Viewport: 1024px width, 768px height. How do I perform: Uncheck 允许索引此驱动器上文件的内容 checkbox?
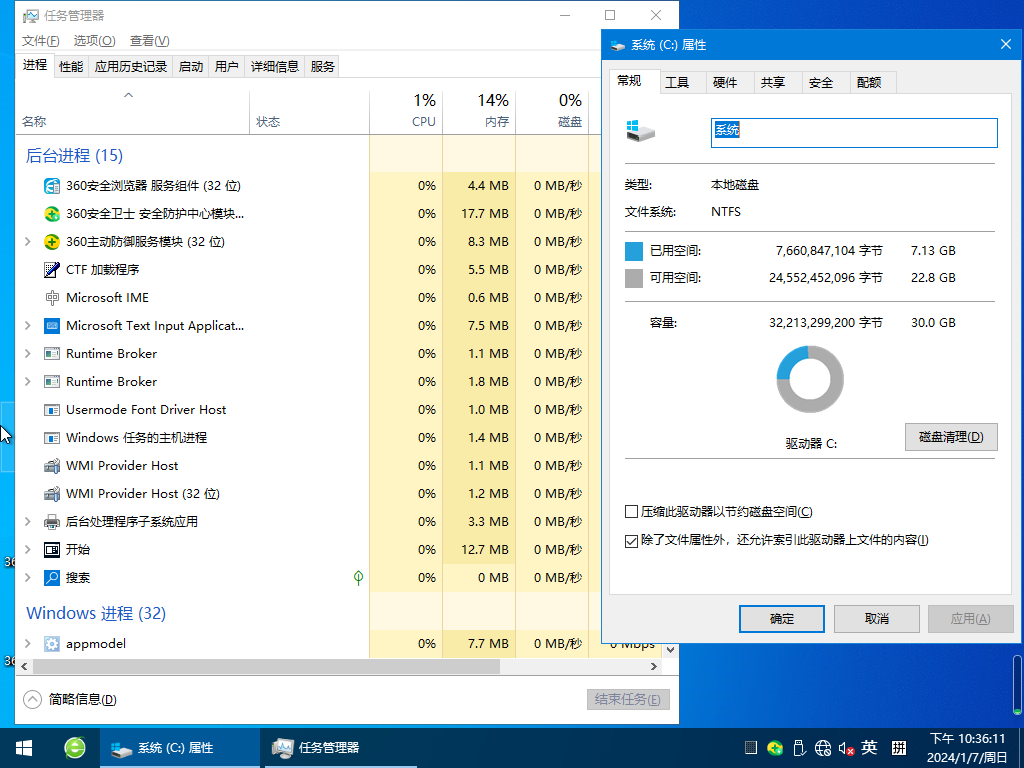tap(631, 541)
